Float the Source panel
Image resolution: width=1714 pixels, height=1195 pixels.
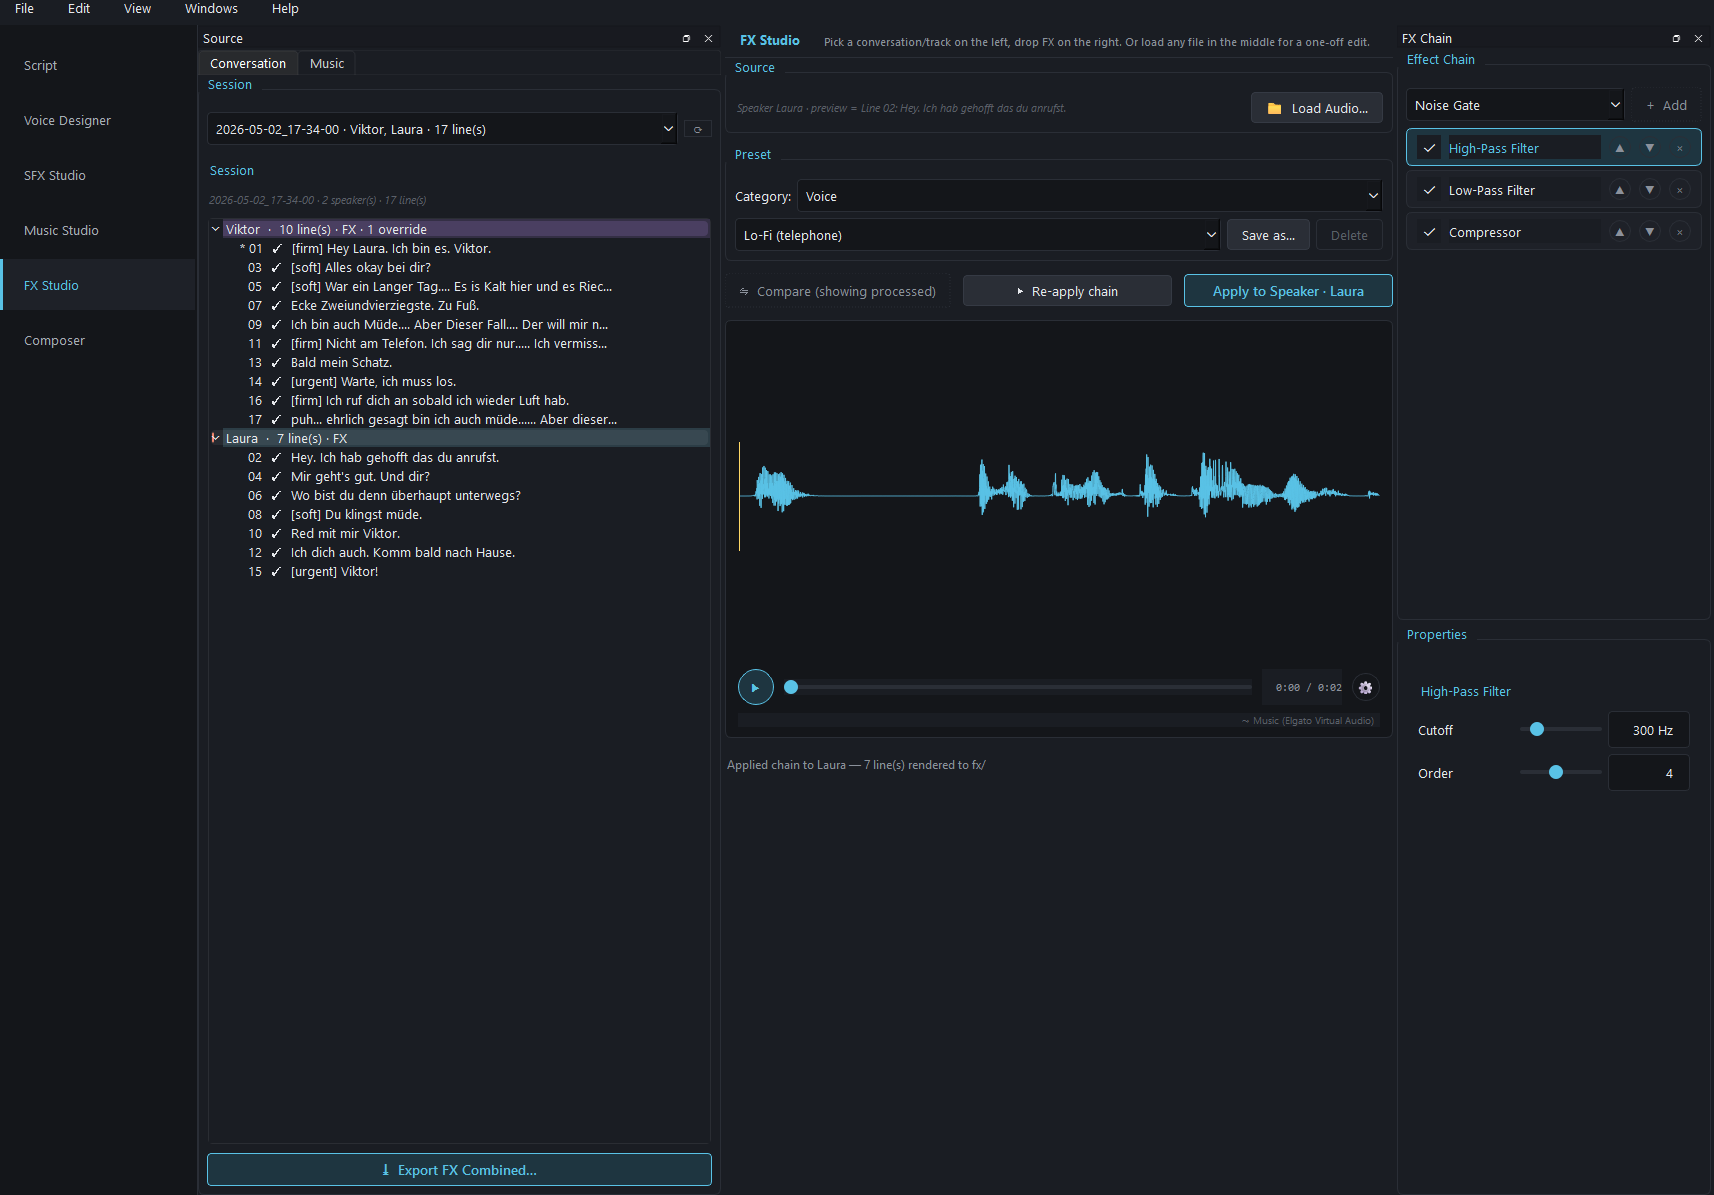[686, 38]
